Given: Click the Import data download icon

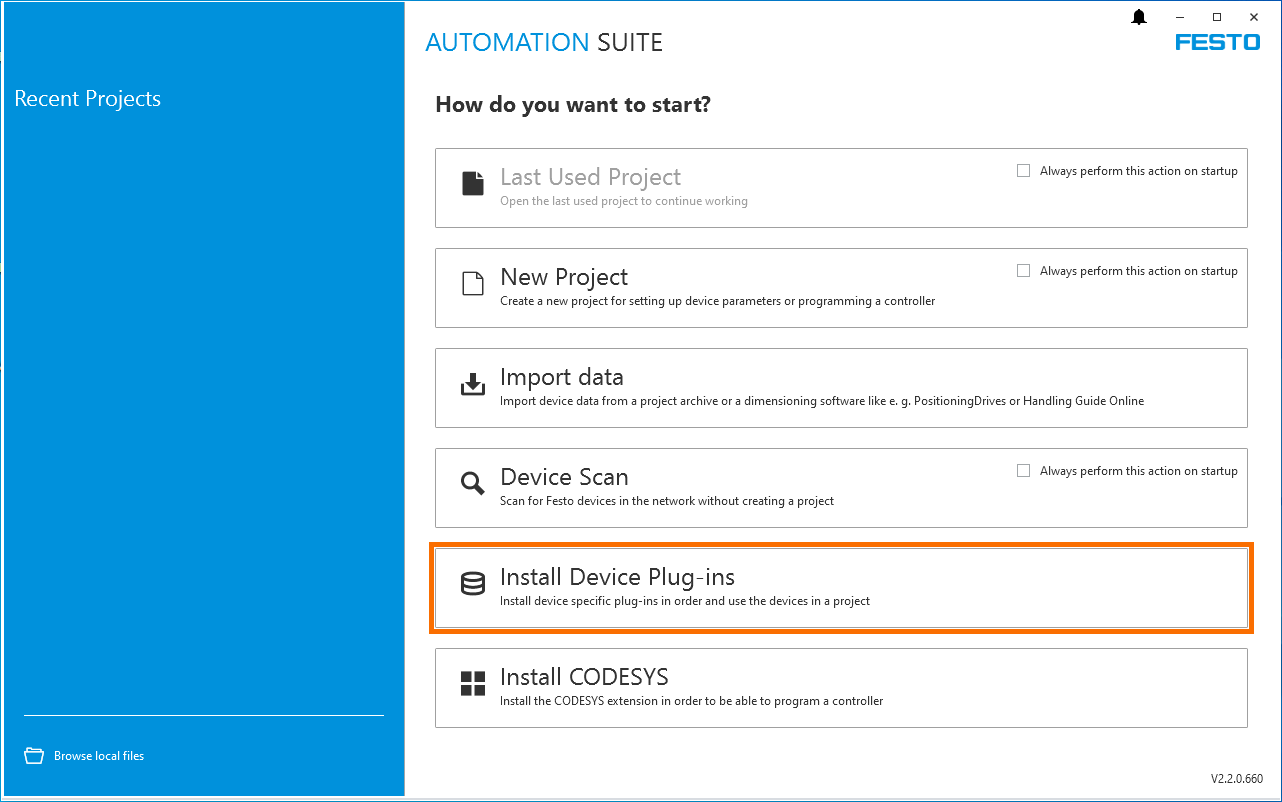Looking at the screenshot, I should [x=472, y=384].
